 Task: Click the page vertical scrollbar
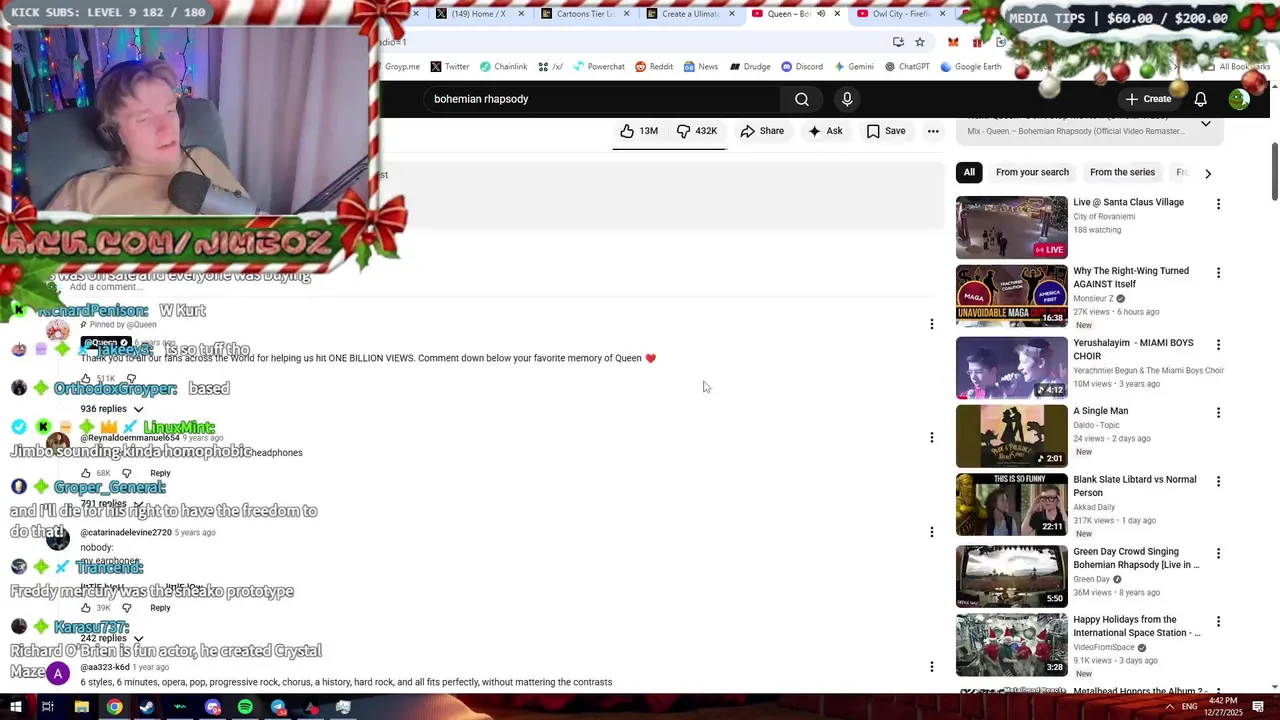pyautogui.click(x=1274, y=170)
